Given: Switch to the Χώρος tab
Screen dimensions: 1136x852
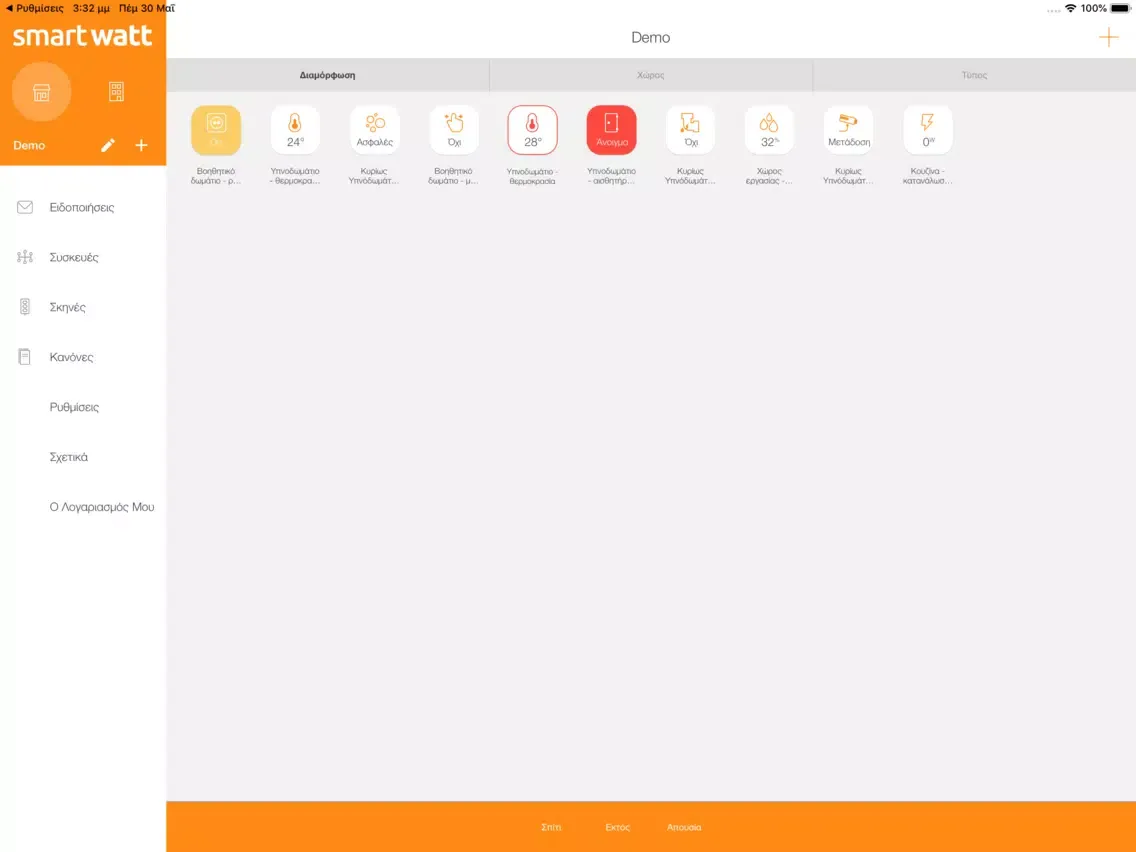Looking at the screenshot, I should tap(651, 75).
